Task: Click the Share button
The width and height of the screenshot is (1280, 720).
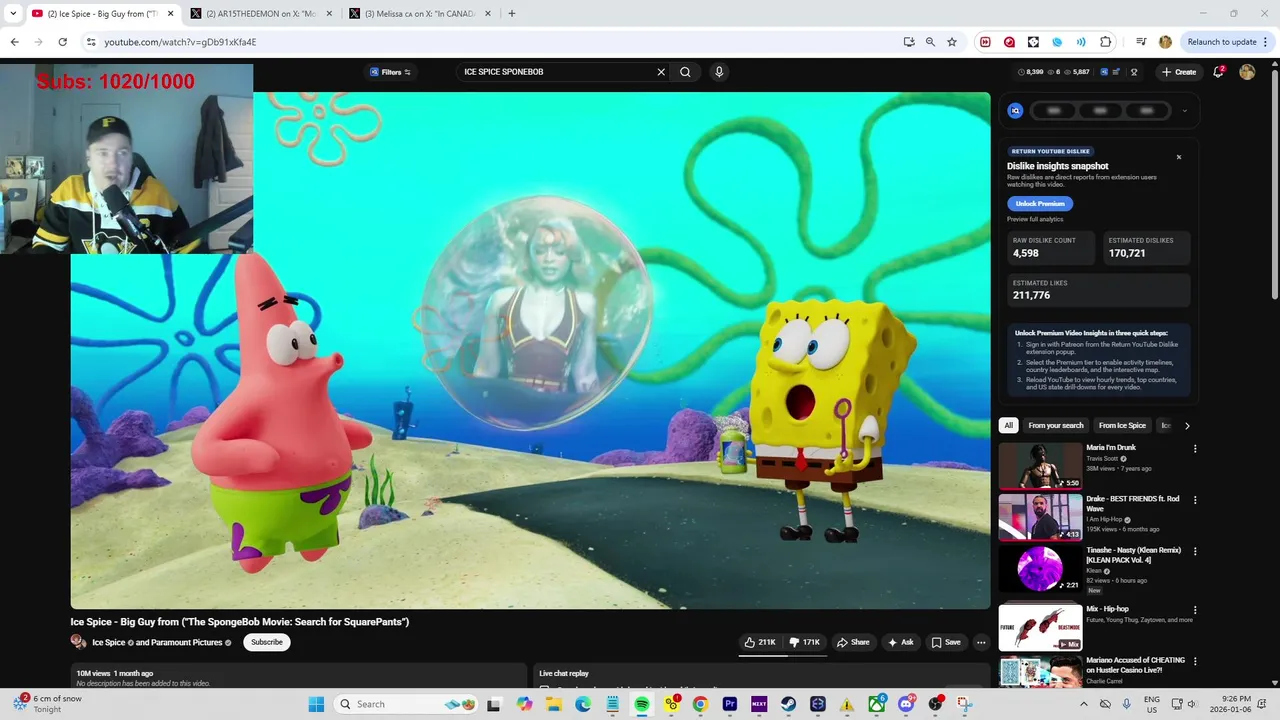Action: [853, 642]
